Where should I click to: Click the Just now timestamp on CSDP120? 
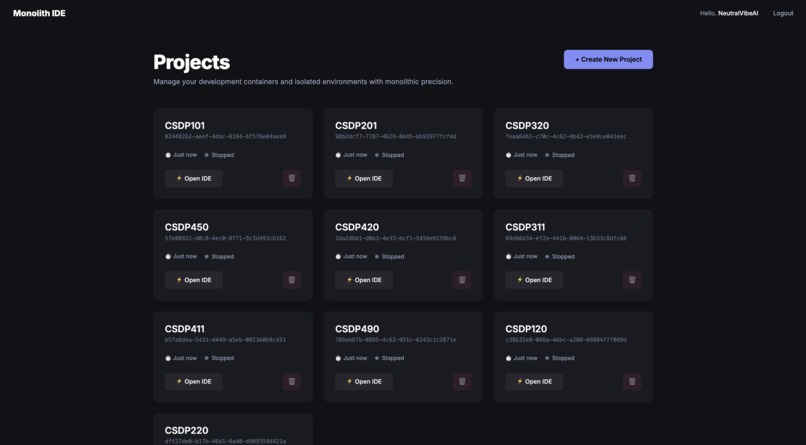[x=522, y=358]
